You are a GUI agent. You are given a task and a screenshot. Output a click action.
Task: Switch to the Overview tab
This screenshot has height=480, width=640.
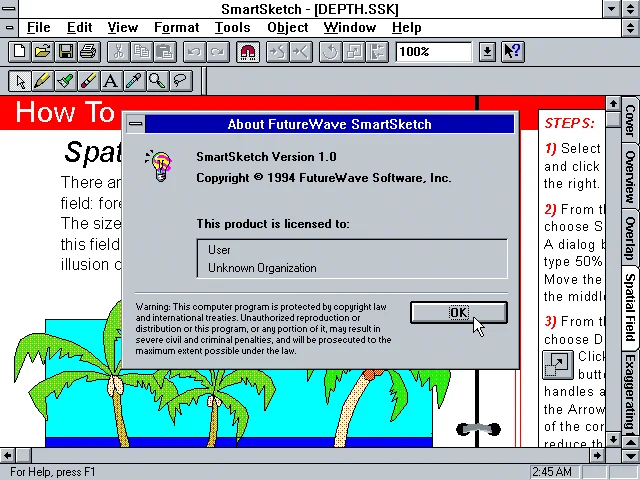click(630, 176)
